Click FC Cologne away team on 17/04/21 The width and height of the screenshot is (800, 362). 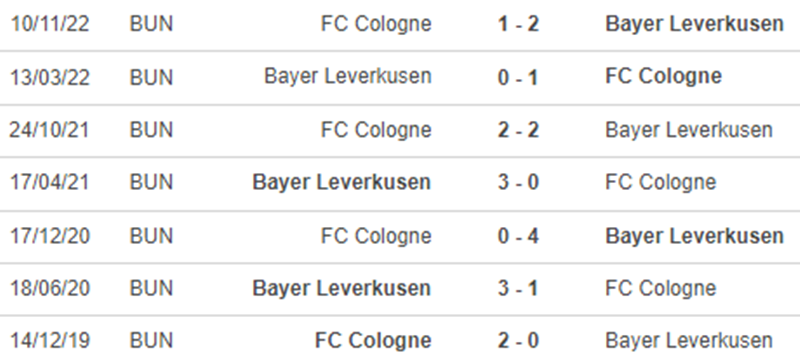coord(661,183)
